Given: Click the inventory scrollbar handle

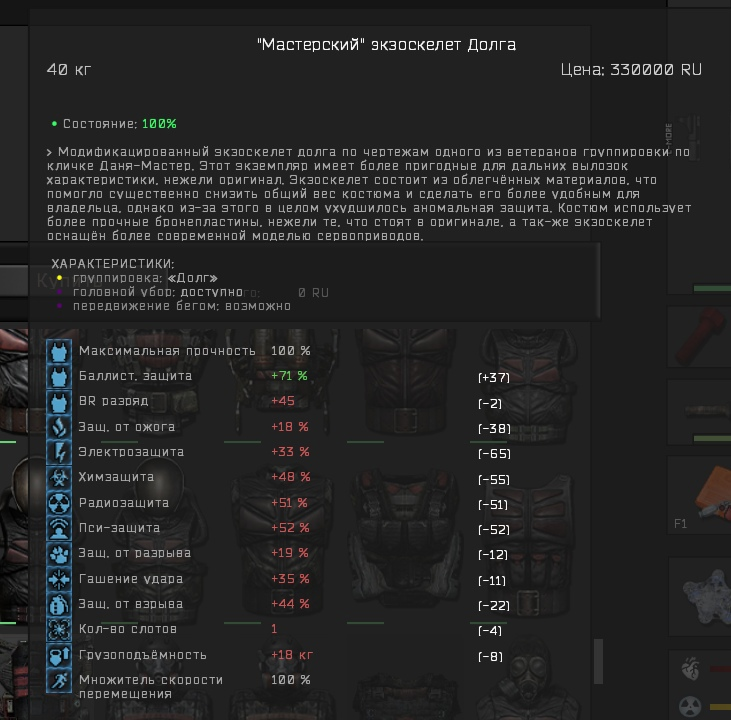Looking at the screenshot, I should pyautogui.click(x=598, y=661).
